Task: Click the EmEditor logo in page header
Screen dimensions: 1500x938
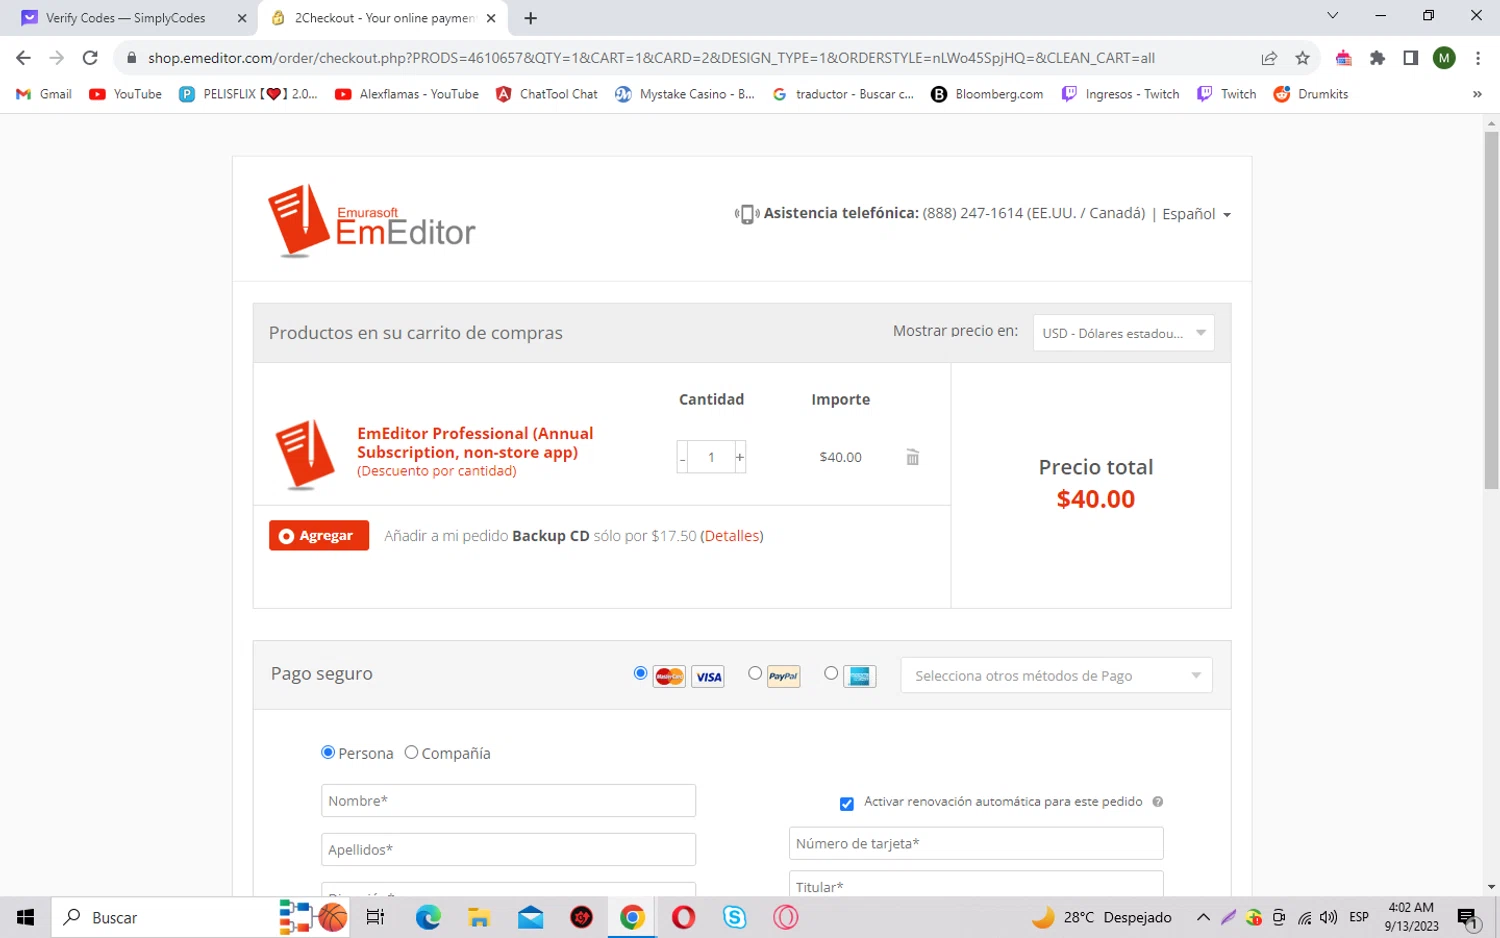Action: 372,221
